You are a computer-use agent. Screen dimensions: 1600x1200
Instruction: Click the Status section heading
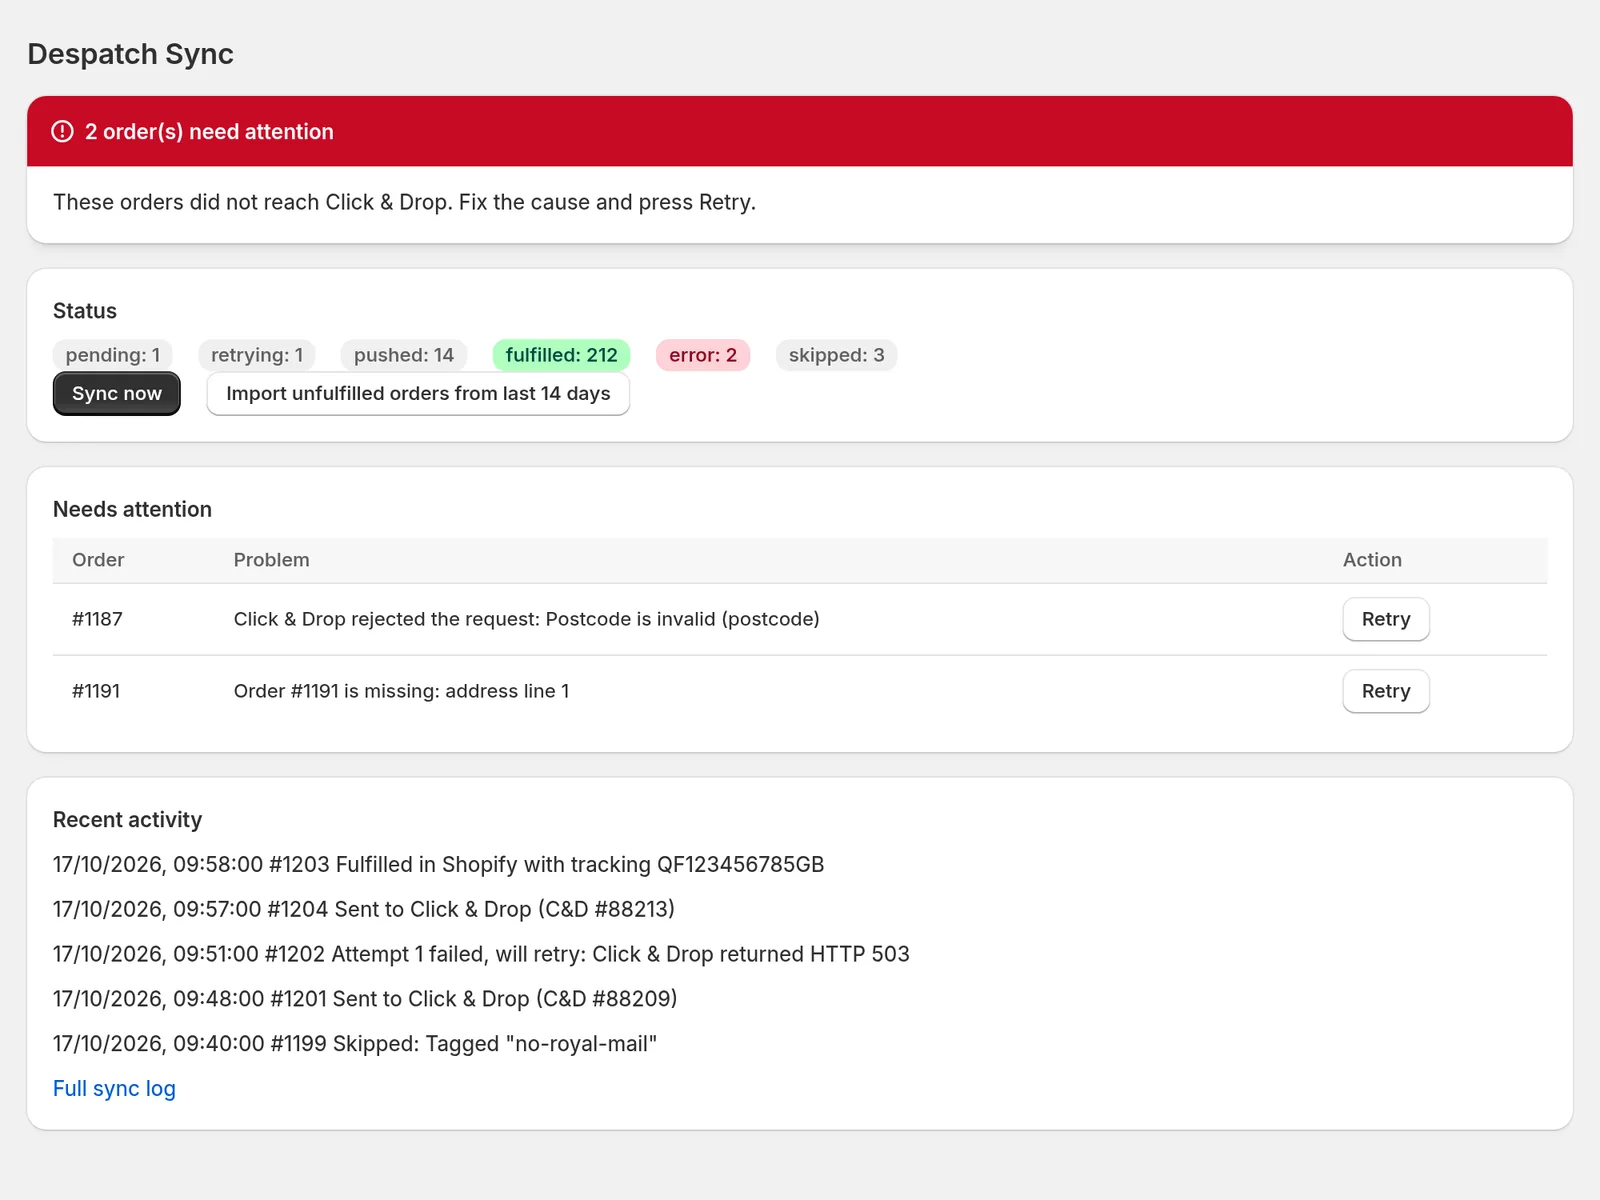tap(85, 311)
